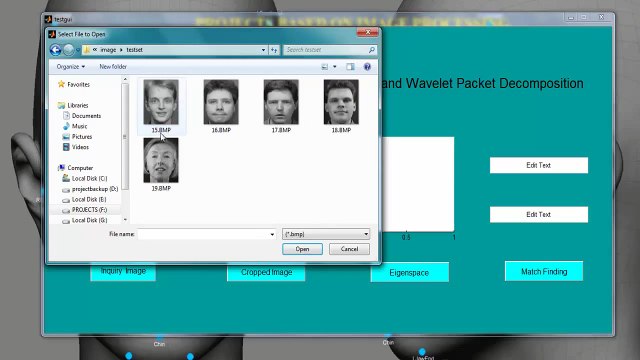Go back using the blue back arrow
Image resolution: width=640 pixels, height=360 pixels.
point(56,50)
